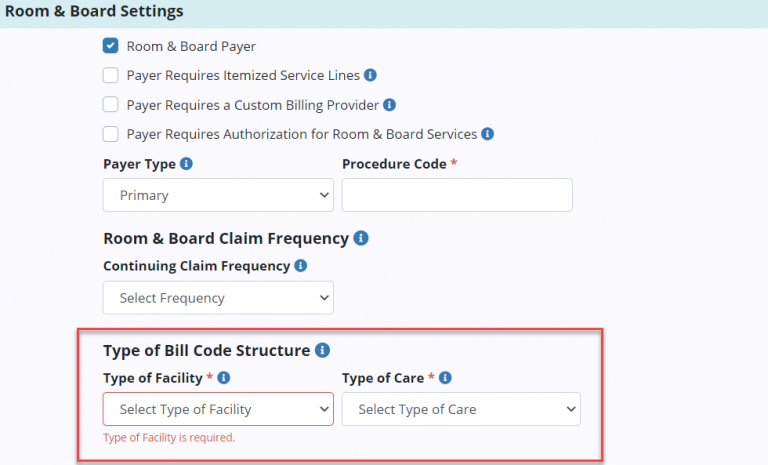Viewport: 768px width, 465px height.
Task: Click info icon next to Type of Facility
Action: [x=224, y=378]
